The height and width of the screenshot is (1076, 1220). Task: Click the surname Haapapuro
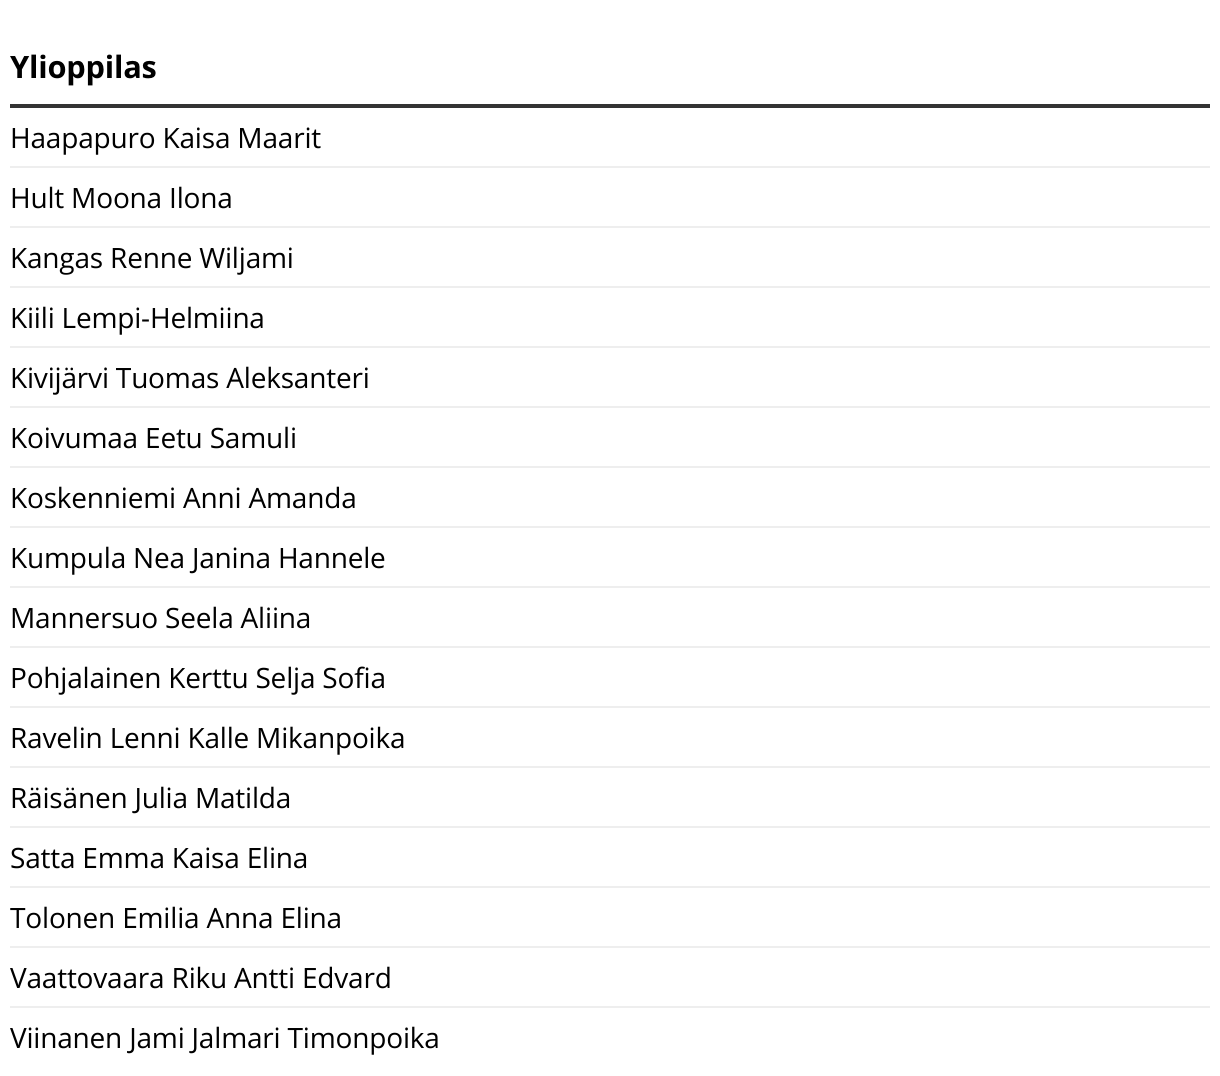pyautogui.click(x=82, y=139)
